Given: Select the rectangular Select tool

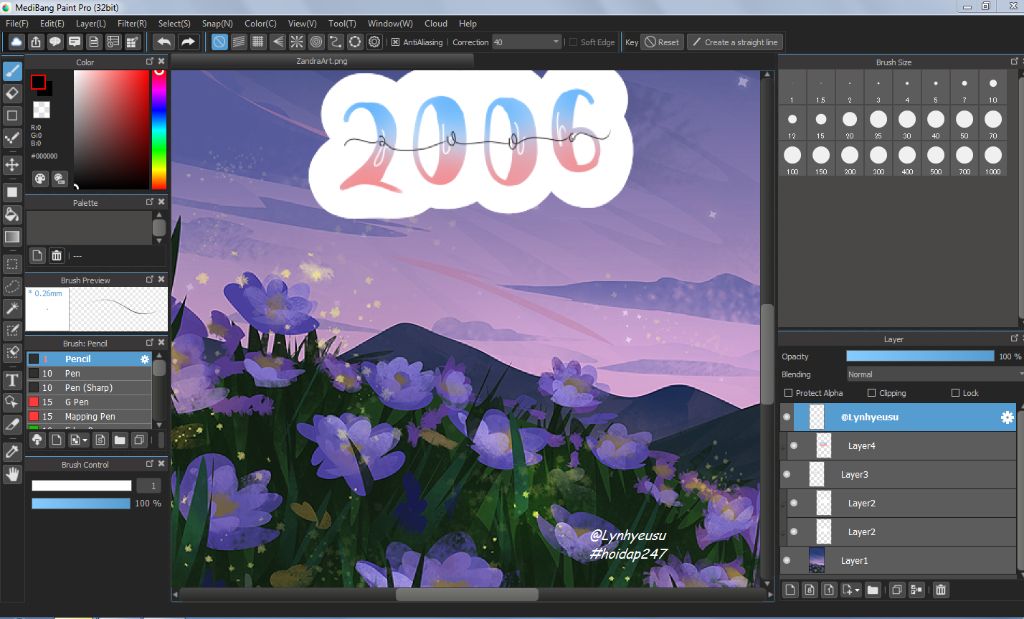Looking at the screenshot, I should pyautogui.click(x=12, y=264).
